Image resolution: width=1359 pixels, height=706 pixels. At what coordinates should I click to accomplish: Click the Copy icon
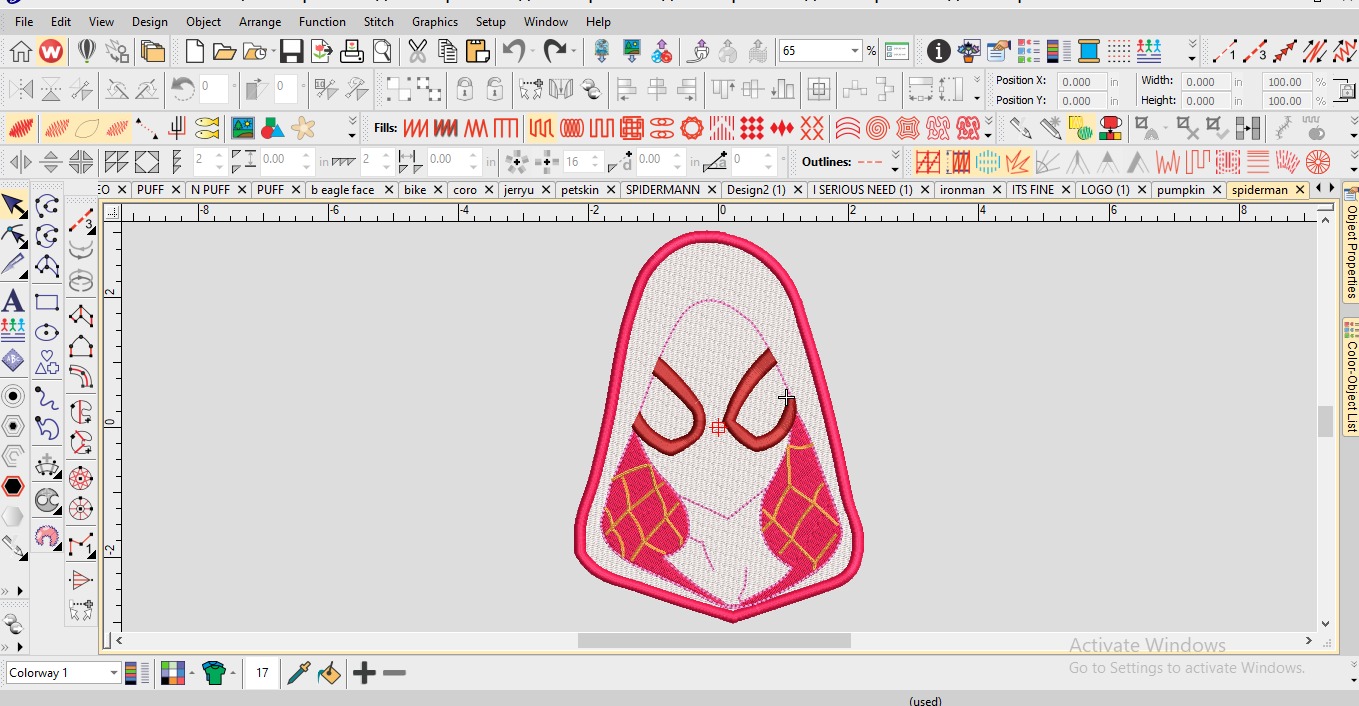pos(447,51)
